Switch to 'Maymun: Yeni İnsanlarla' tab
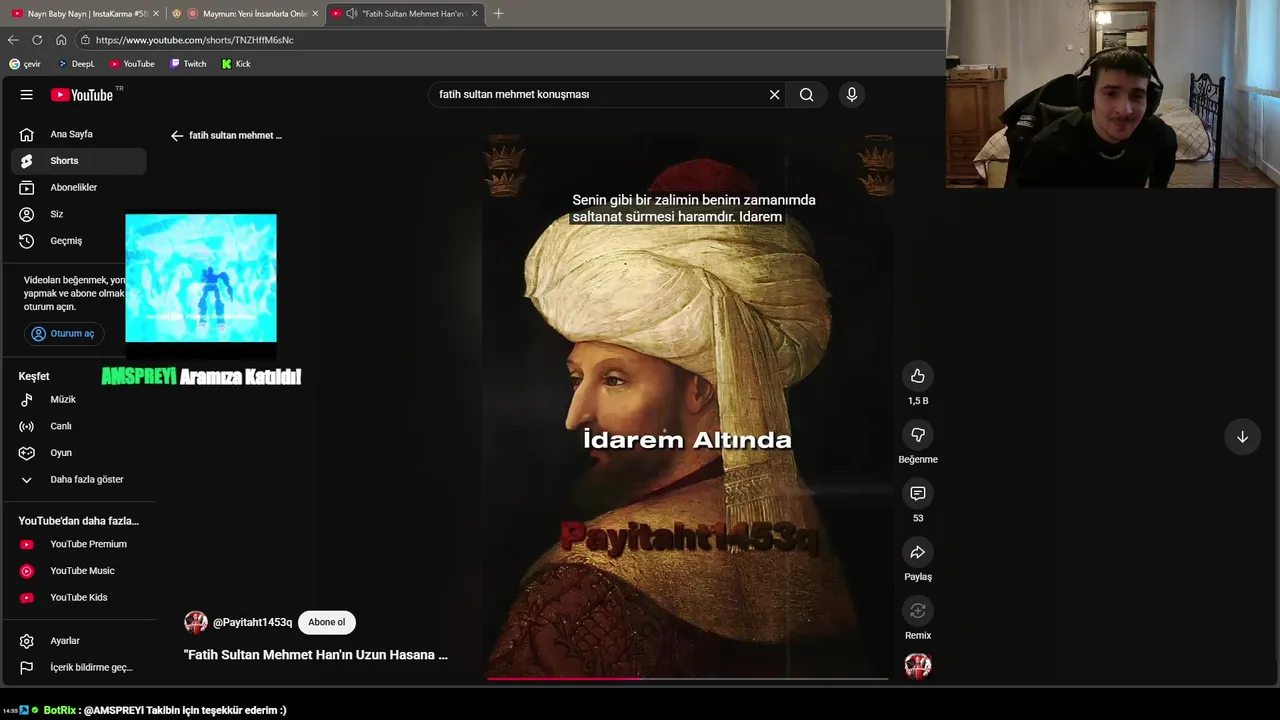The width and height of the screenshot is (1280, 720). (x=245, y=14)
